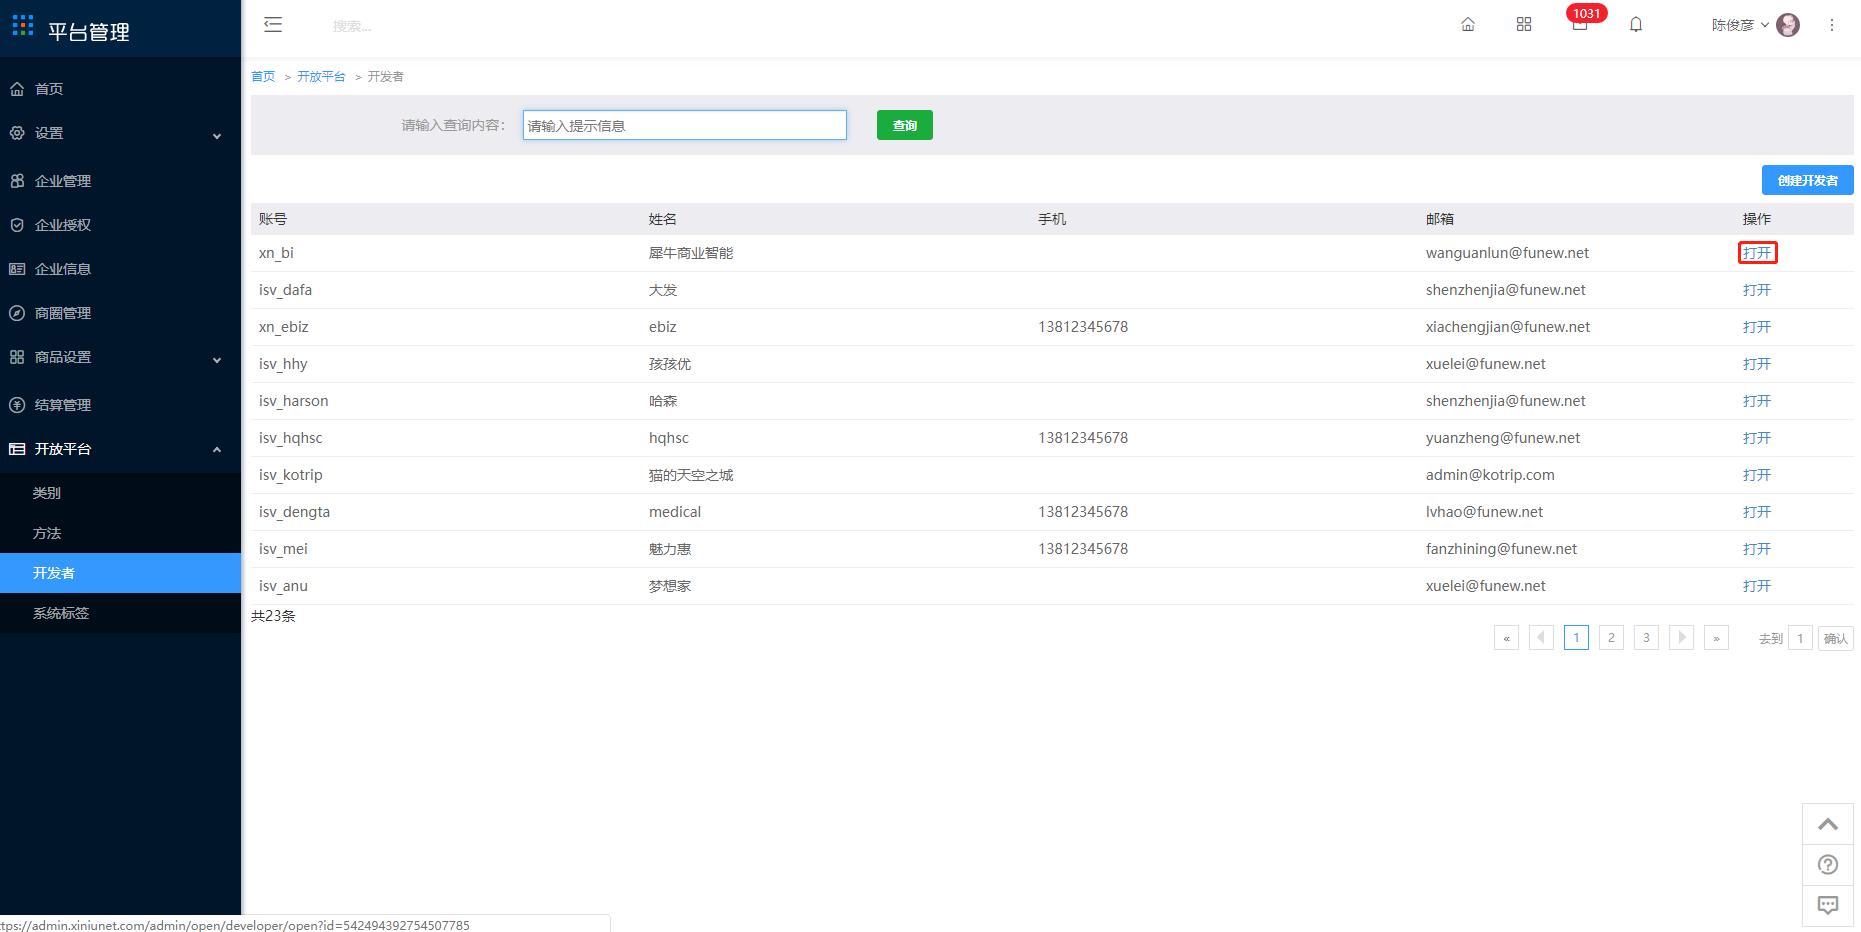Click the grid icon beside 商品设置
Screen dimensions: 1861x932
coord(17,357)
